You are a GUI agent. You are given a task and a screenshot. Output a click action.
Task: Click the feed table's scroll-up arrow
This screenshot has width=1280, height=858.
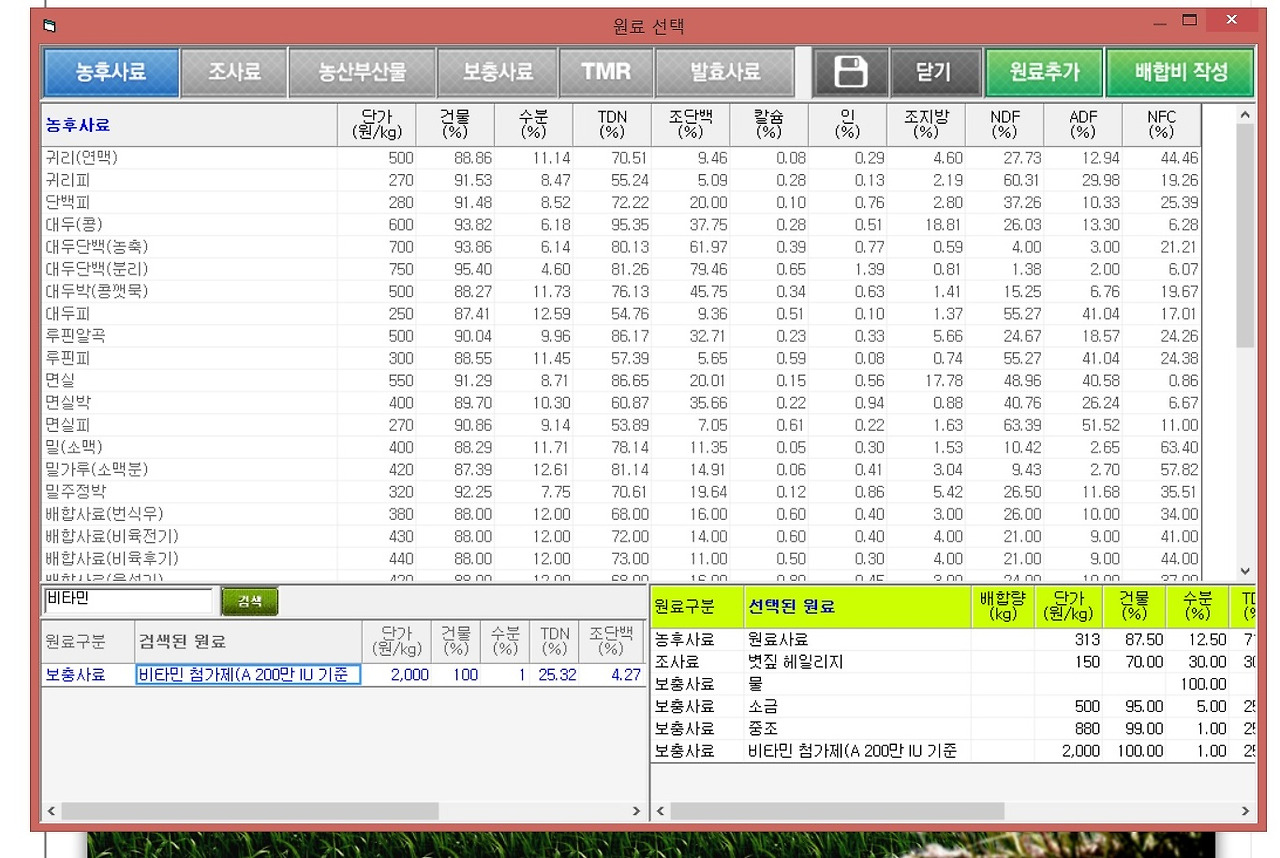click(1245, 114)
